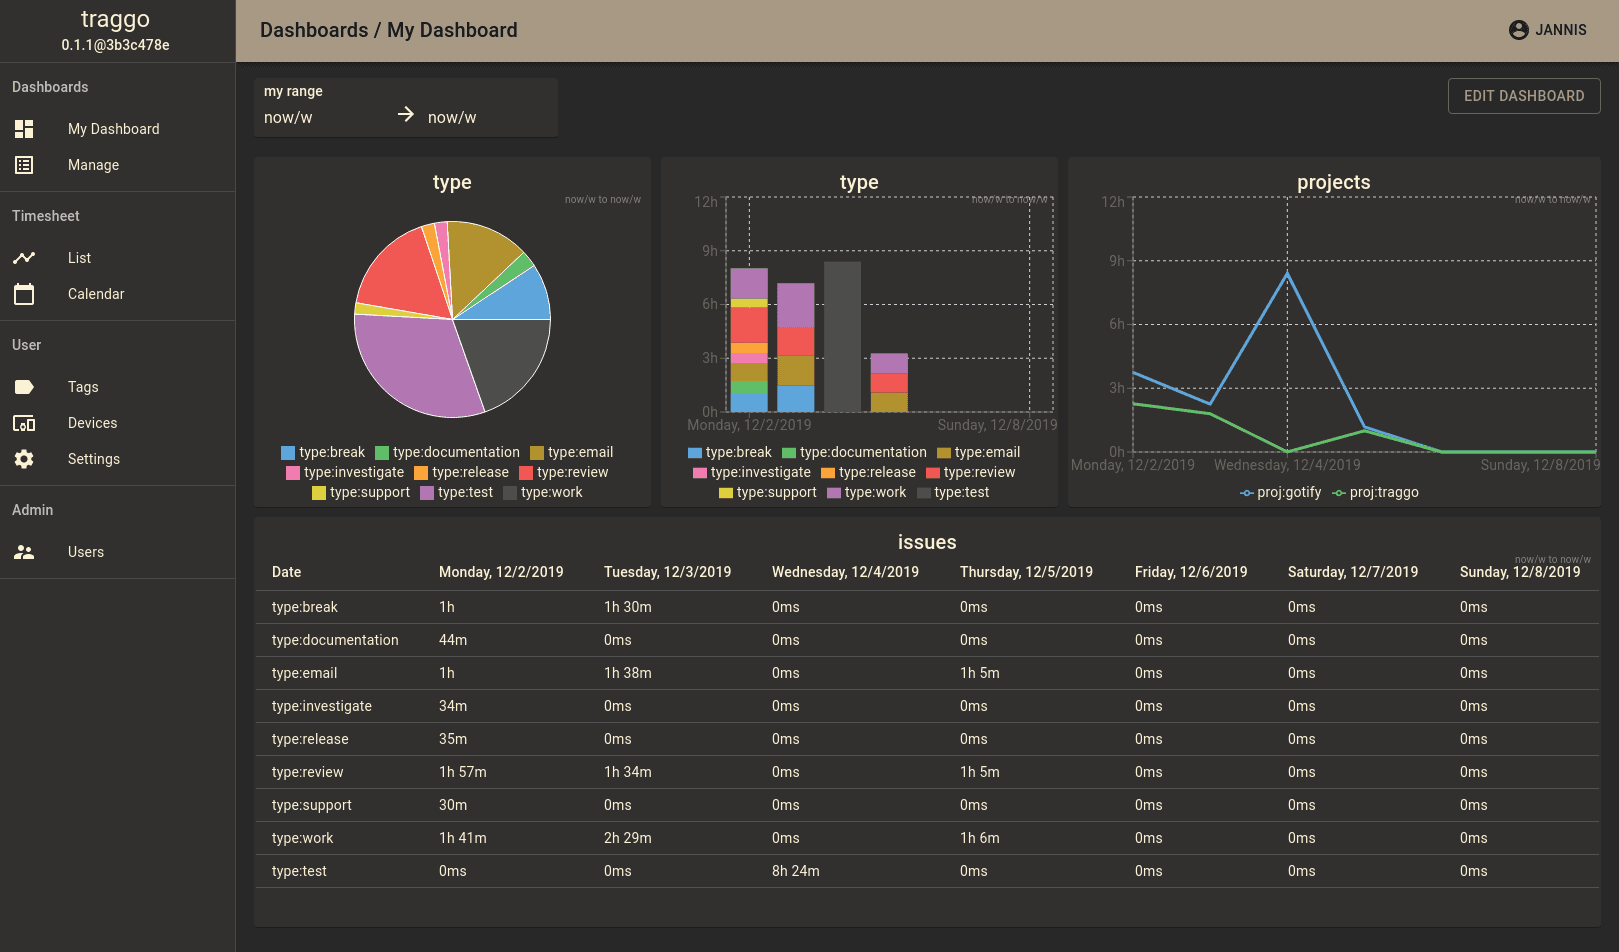Open the Calendar icon in the sidebar

tap(24, 293)
